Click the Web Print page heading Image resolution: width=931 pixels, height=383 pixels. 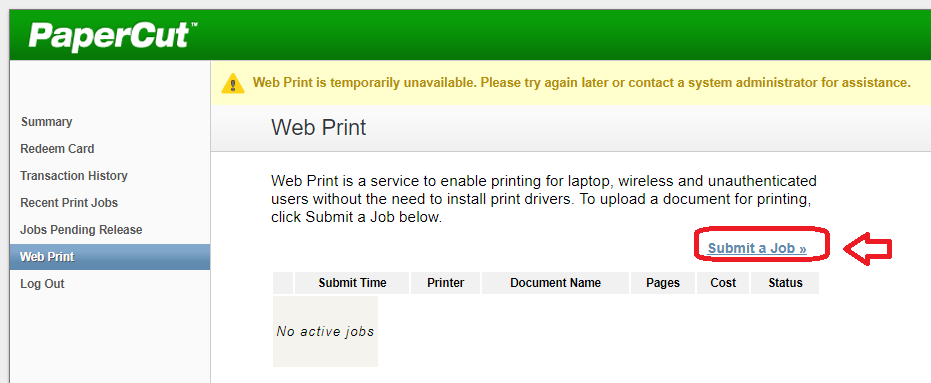(319, 128)
